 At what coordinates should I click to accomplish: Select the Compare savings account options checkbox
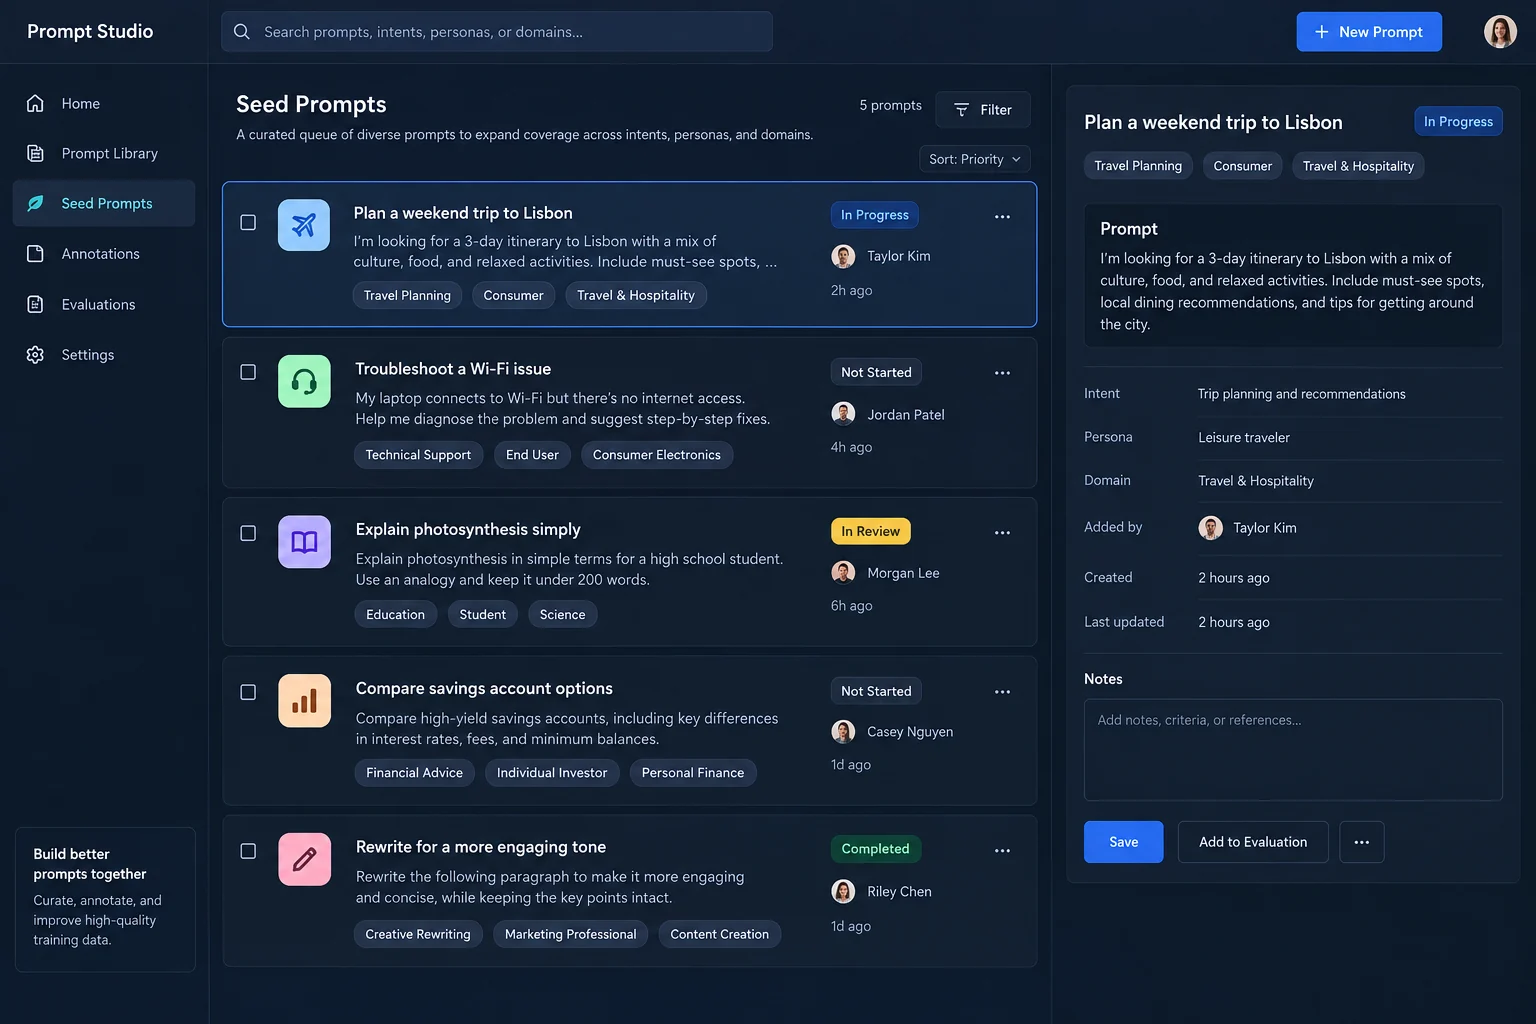[x=248, y=692]
